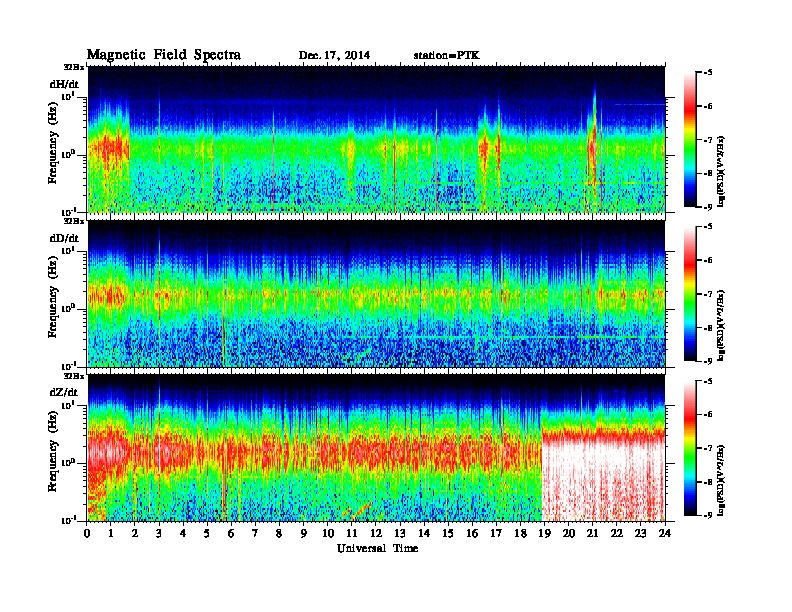The width and height of the screenshot is (792, 612).
Task: Click the color scale bar beside the dZ/dt panel
Action: point(690,448)
